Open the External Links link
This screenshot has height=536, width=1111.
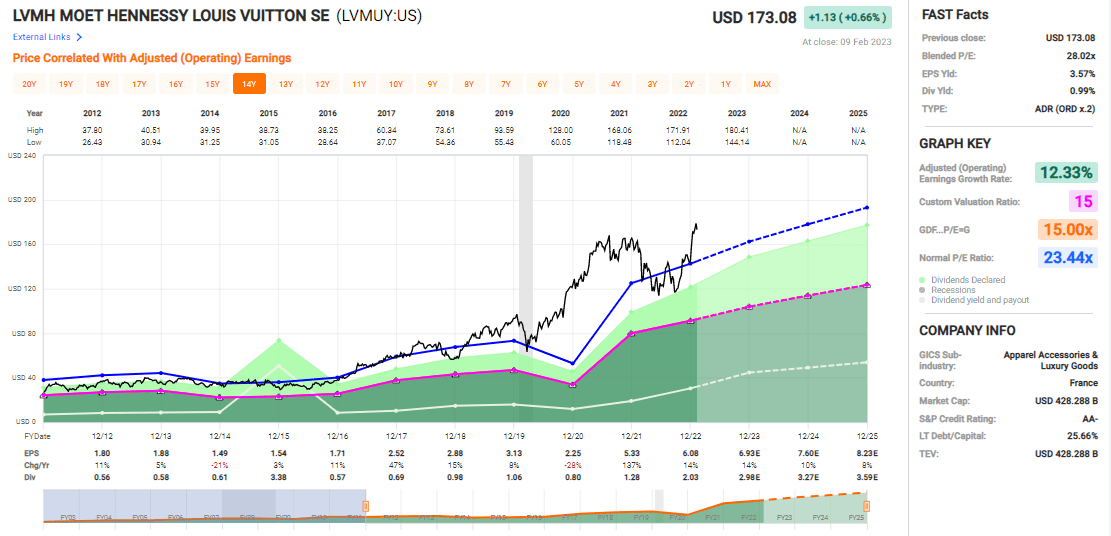pyautogui.click(x=42, y=37)
